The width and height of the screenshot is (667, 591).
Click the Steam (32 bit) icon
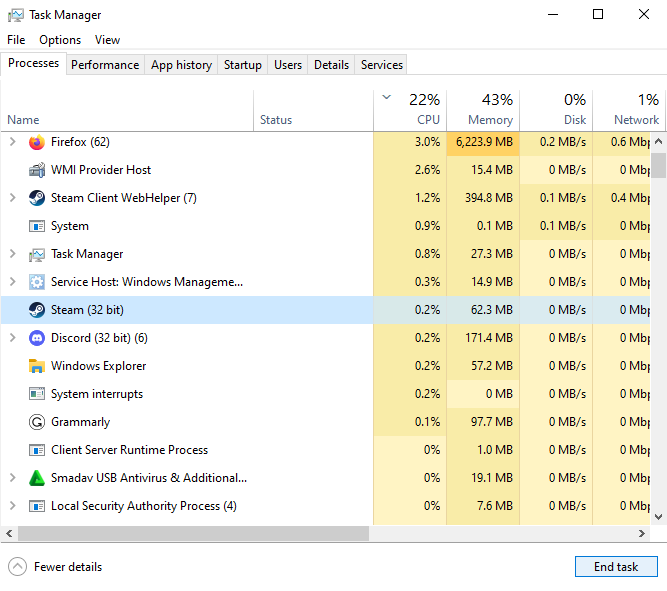[37, 310]
